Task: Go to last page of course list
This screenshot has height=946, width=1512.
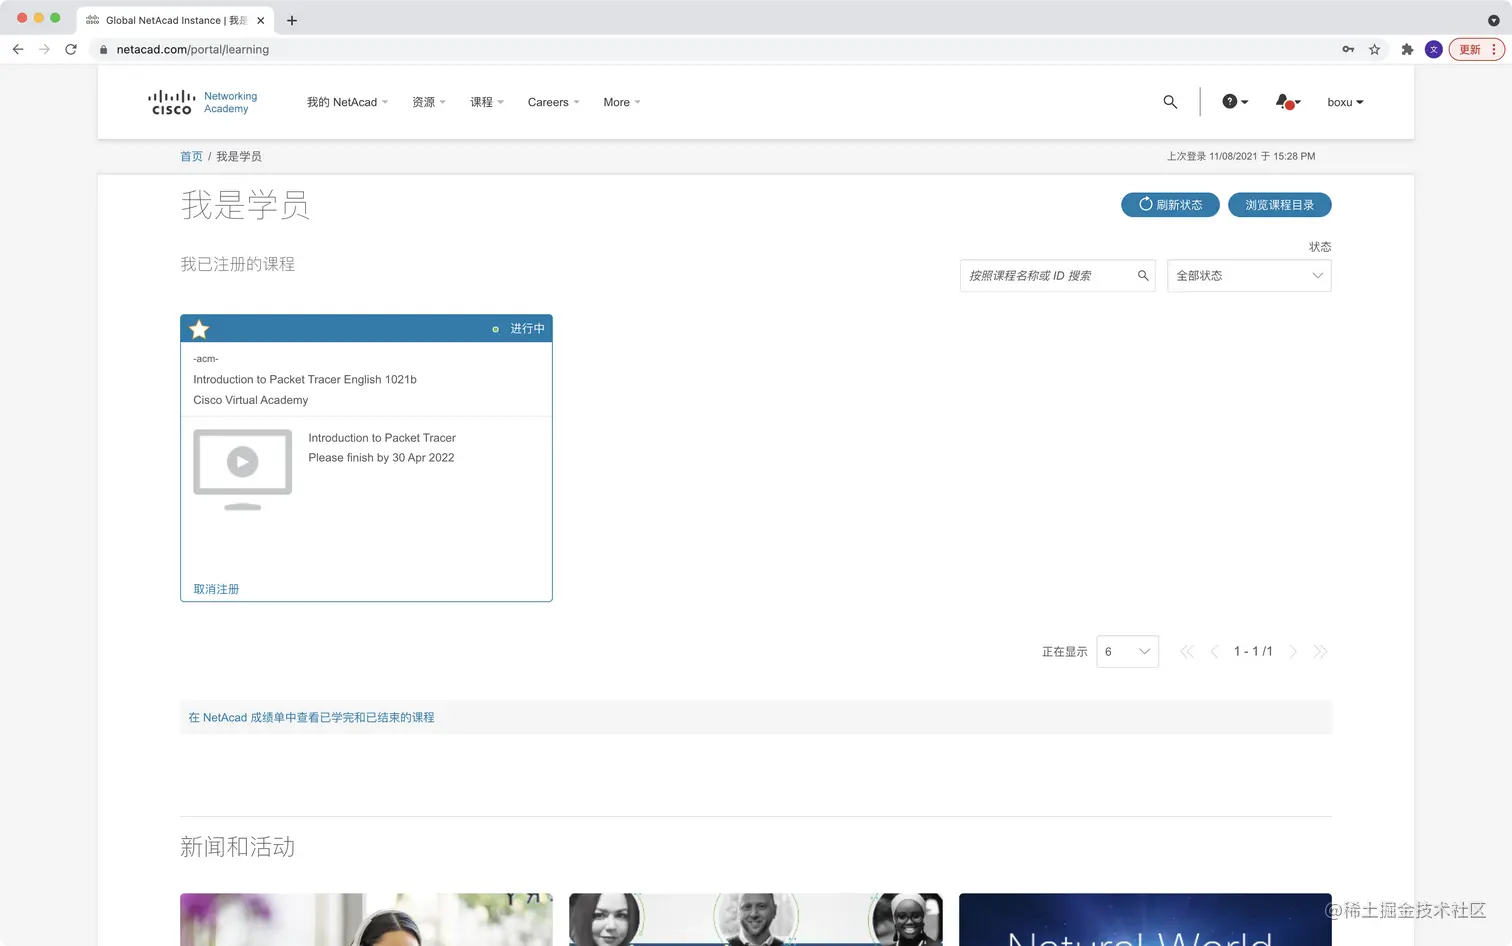Action: click(1320, 652)
